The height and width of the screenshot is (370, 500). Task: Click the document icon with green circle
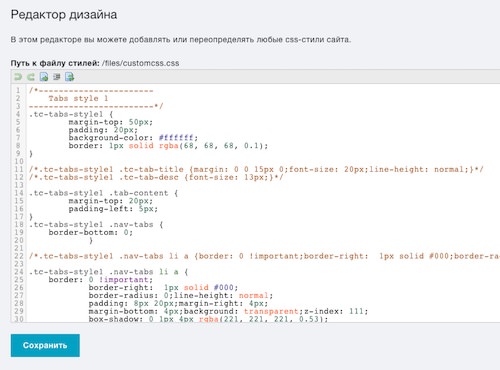(x=44, y=77)
